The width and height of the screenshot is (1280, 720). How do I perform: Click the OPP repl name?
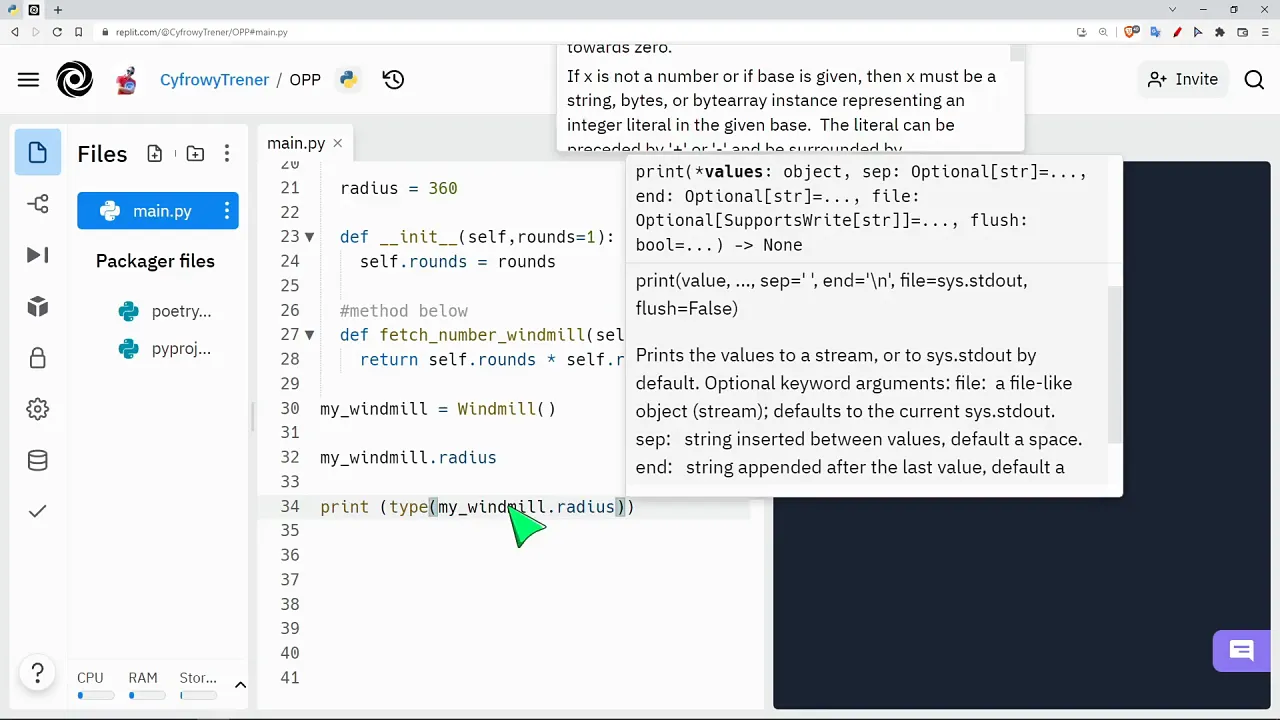click(x=305, y=80)
